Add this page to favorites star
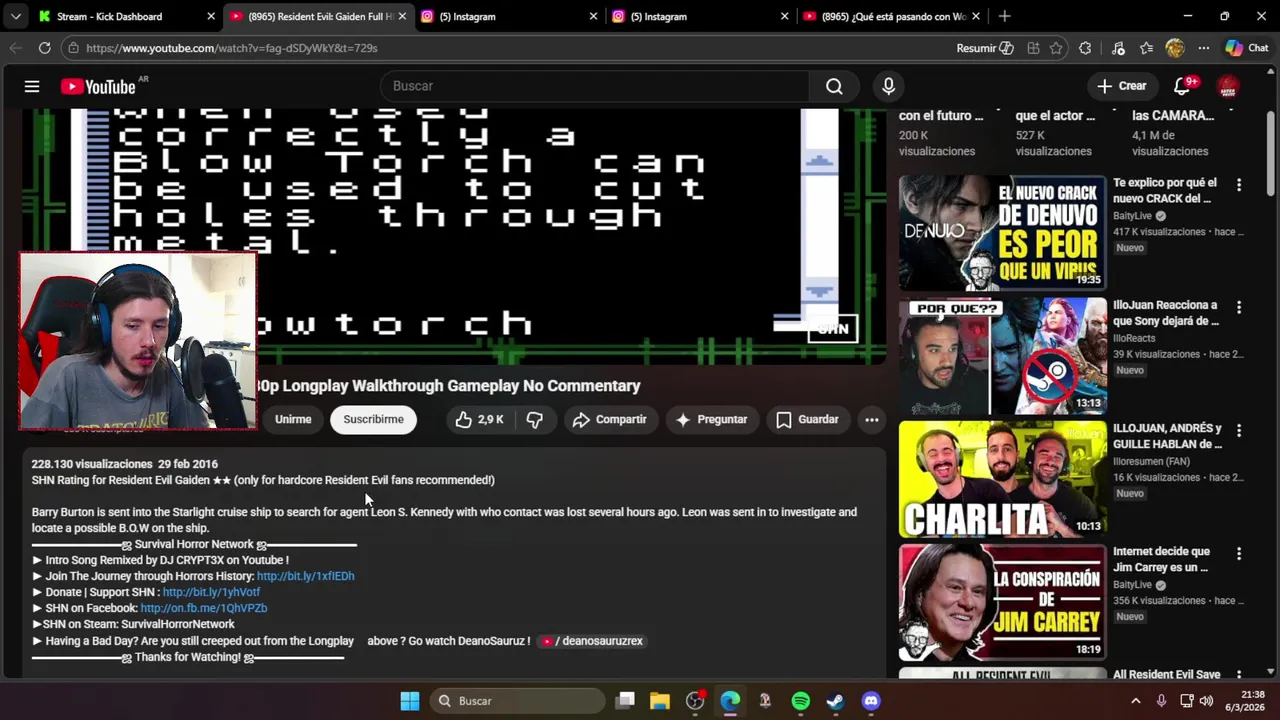 point(1056,48)
